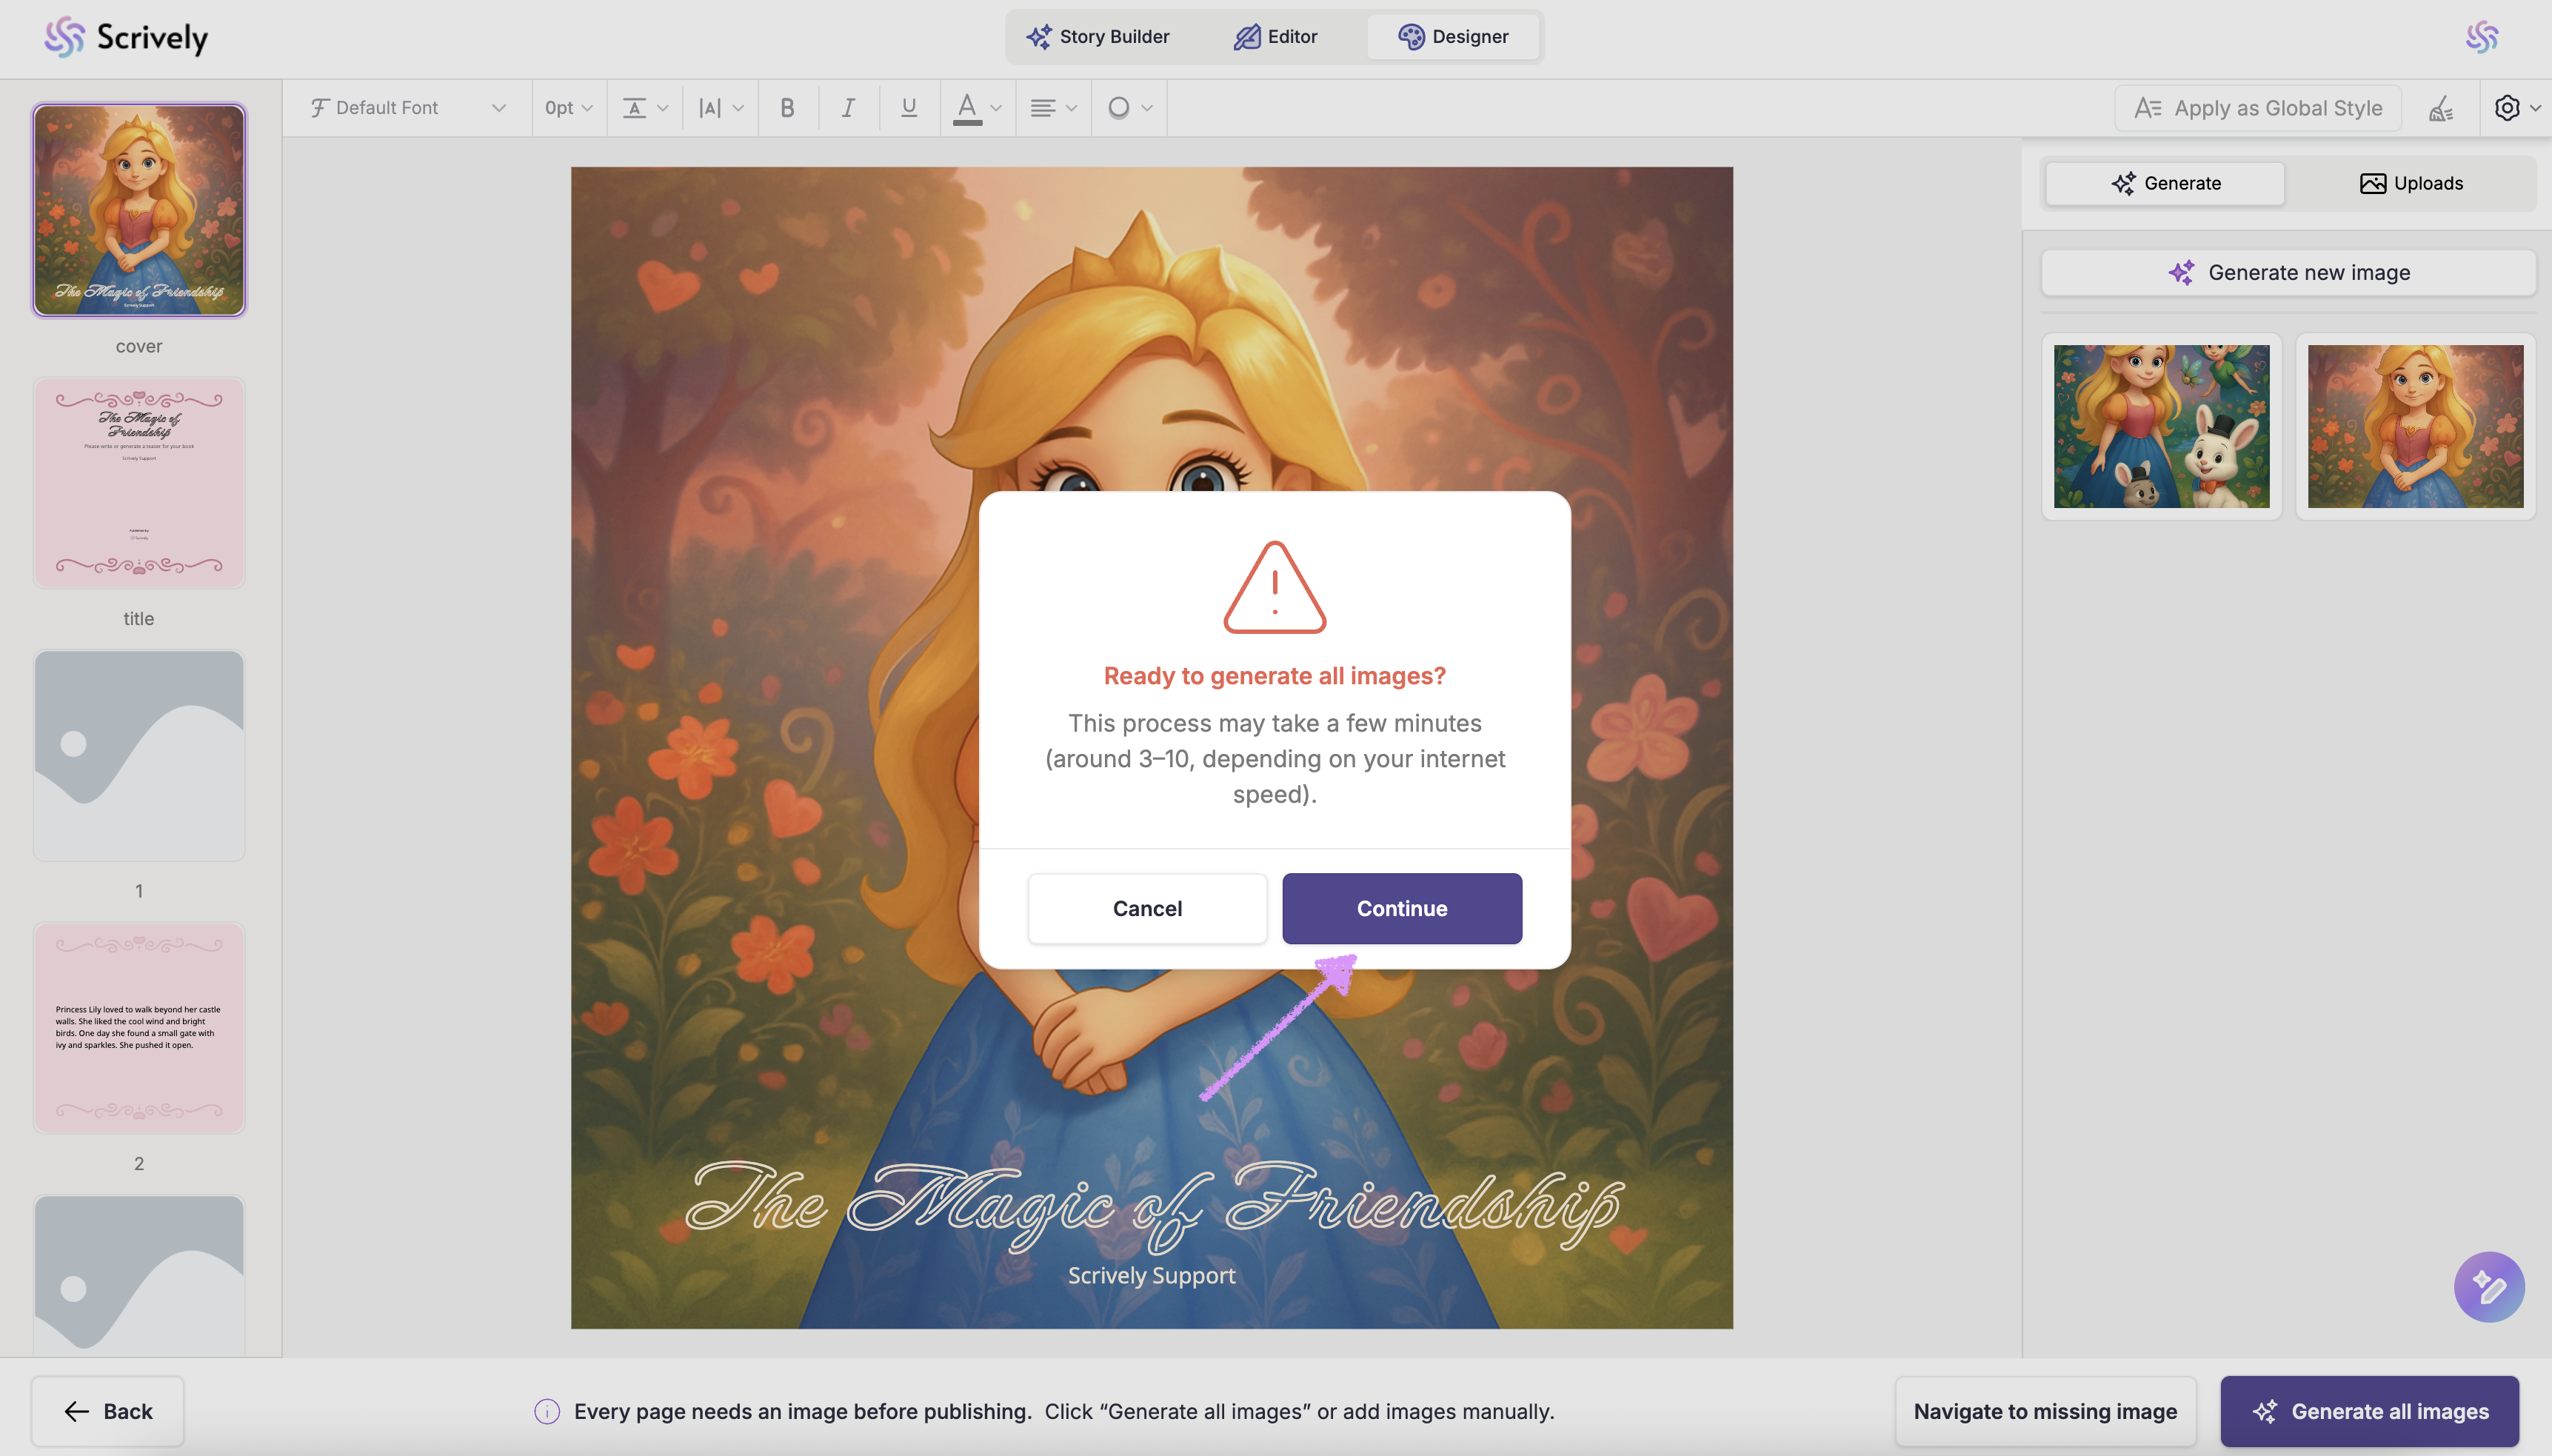Open the text color picker

coord(976,108)
